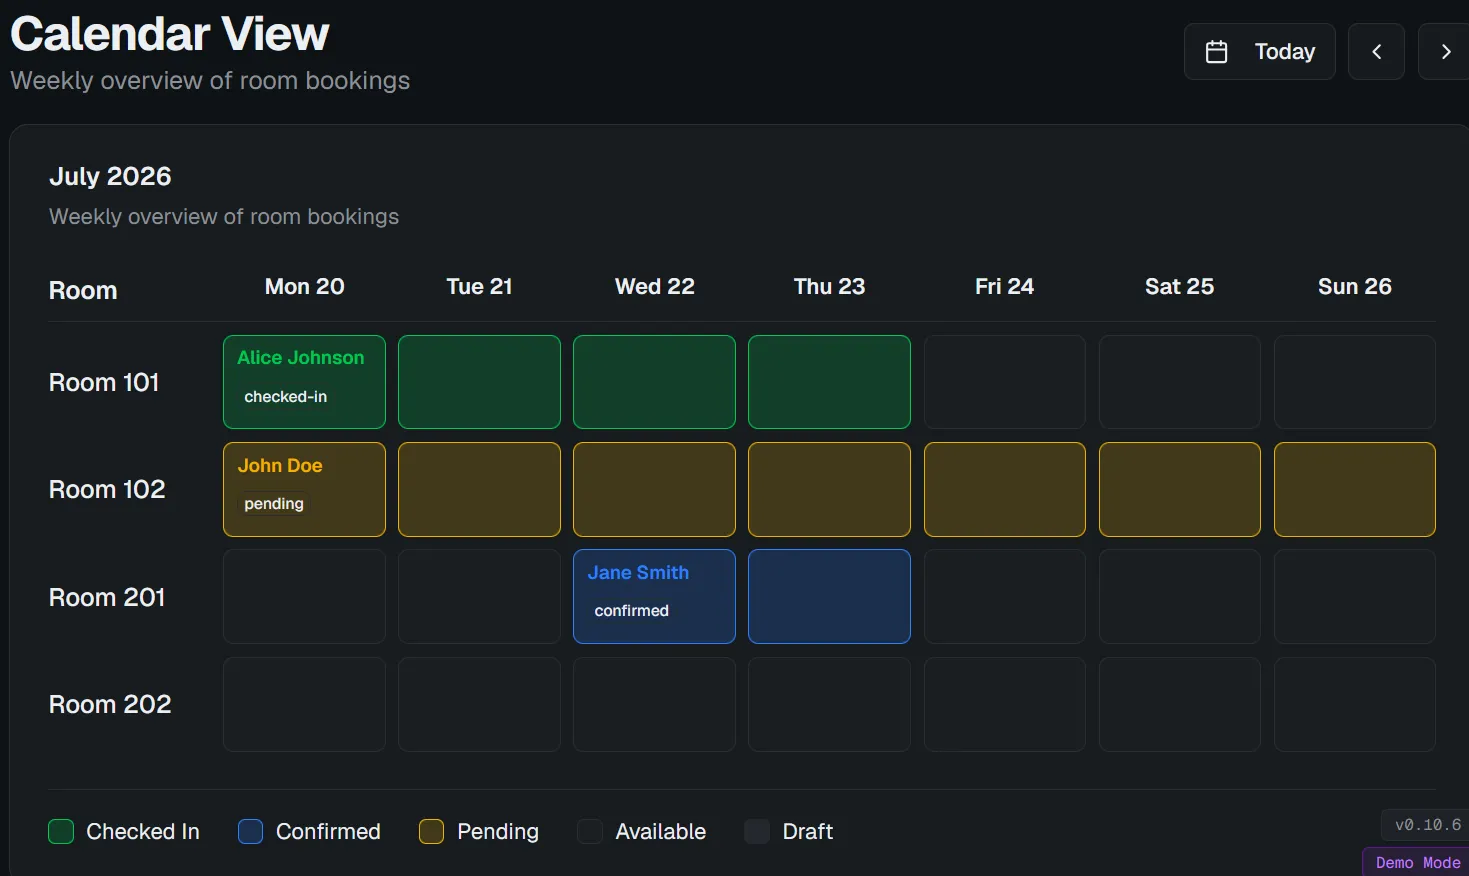The image size is (1469, 876).
Task: Click the Sun 26 column header
Action: tap(1354, 286)
